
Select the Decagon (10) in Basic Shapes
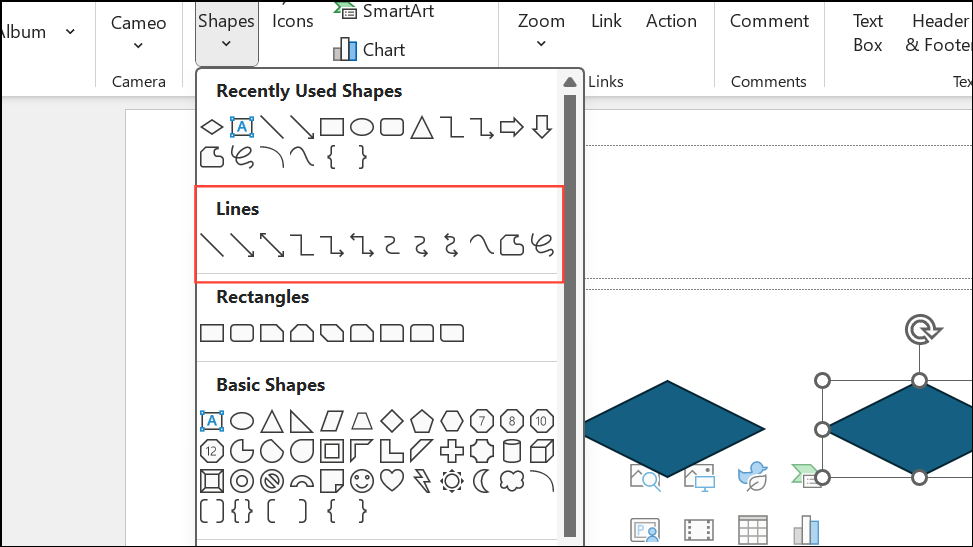click(542, 421)
